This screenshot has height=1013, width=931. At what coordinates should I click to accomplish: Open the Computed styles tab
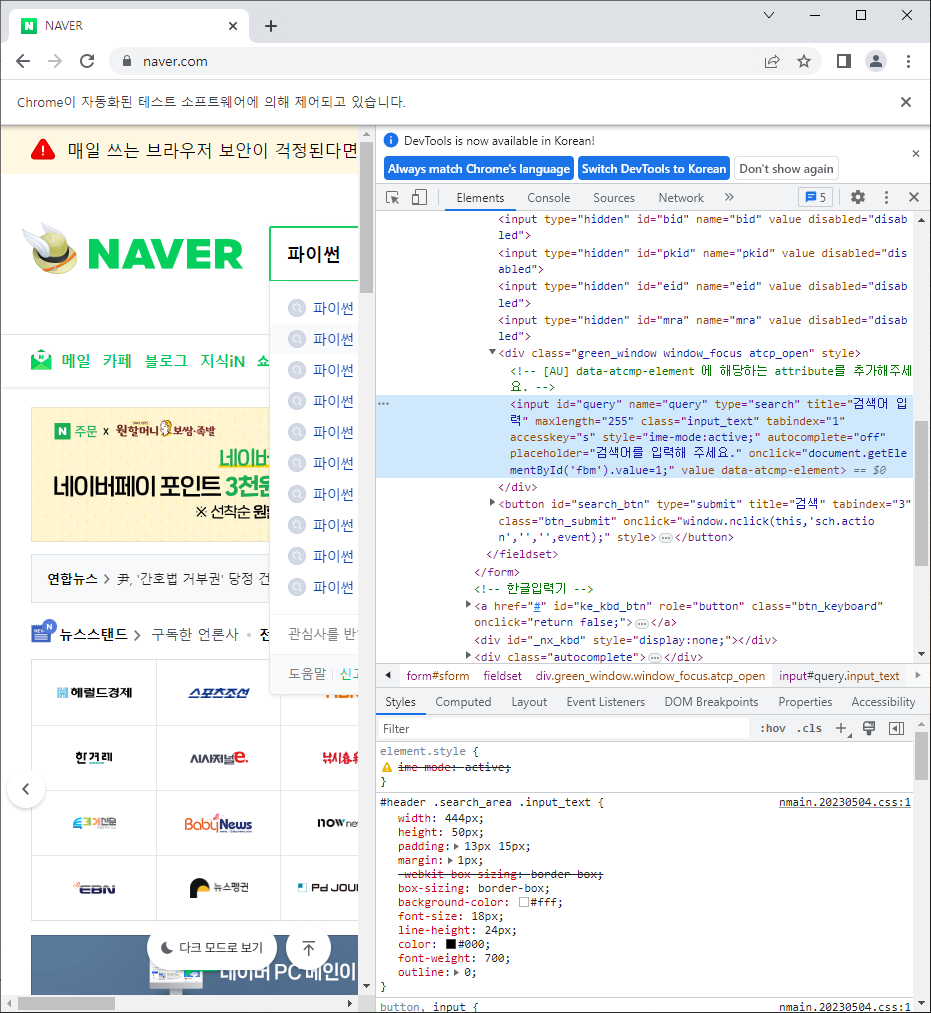(x=463, y=702)
